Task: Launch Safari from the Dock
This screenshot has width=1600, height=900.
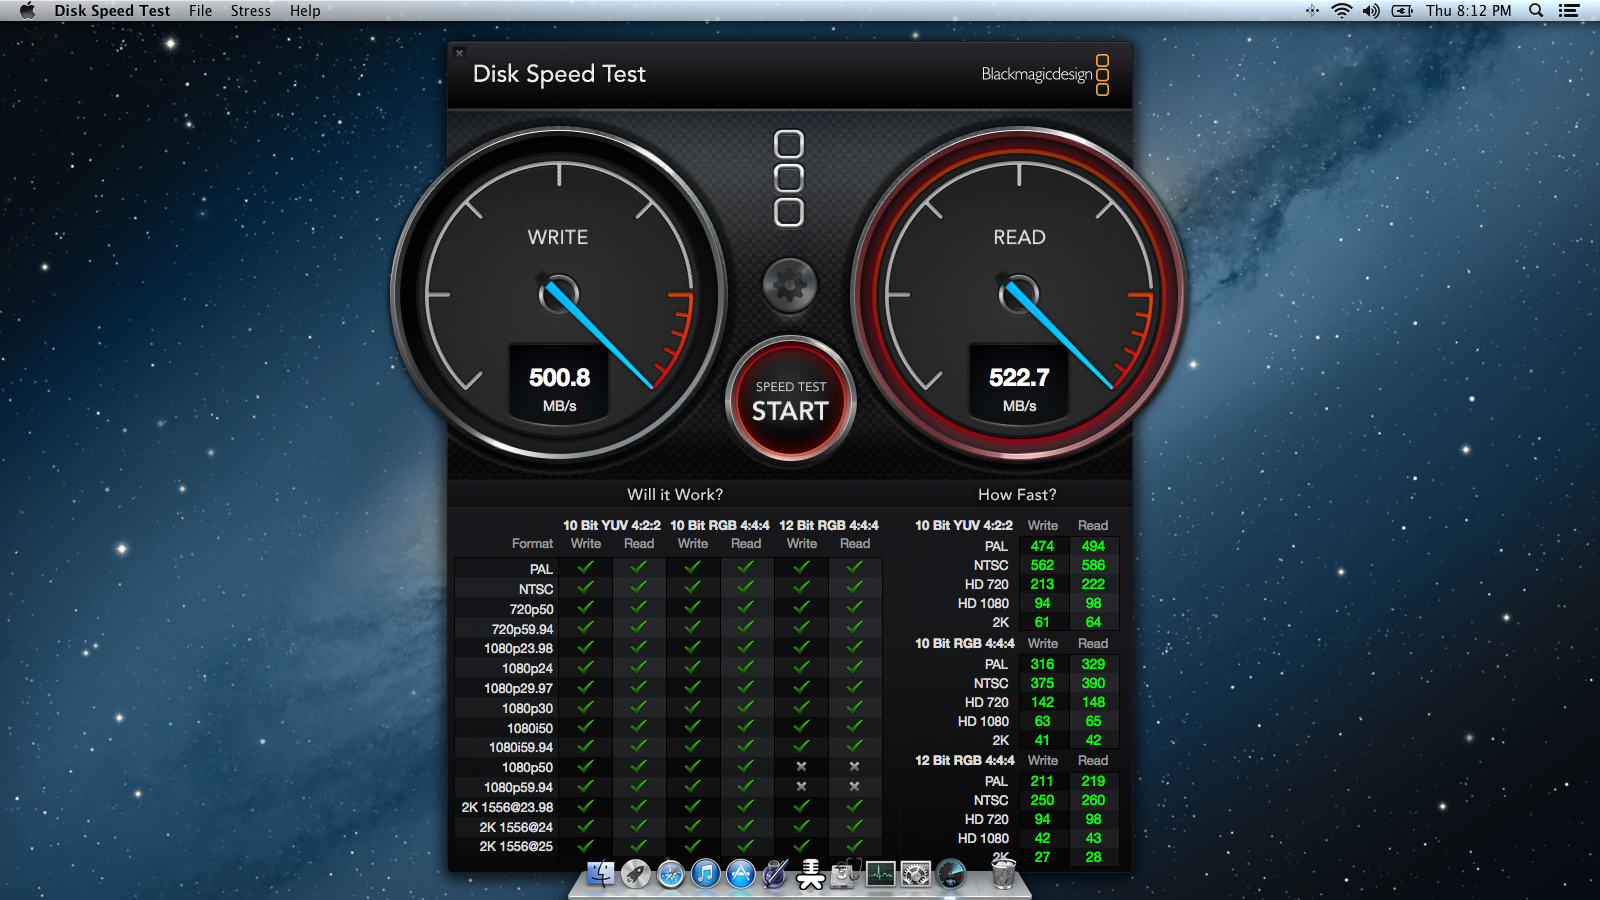Action: pyautogui.click(x=671, y=874)
